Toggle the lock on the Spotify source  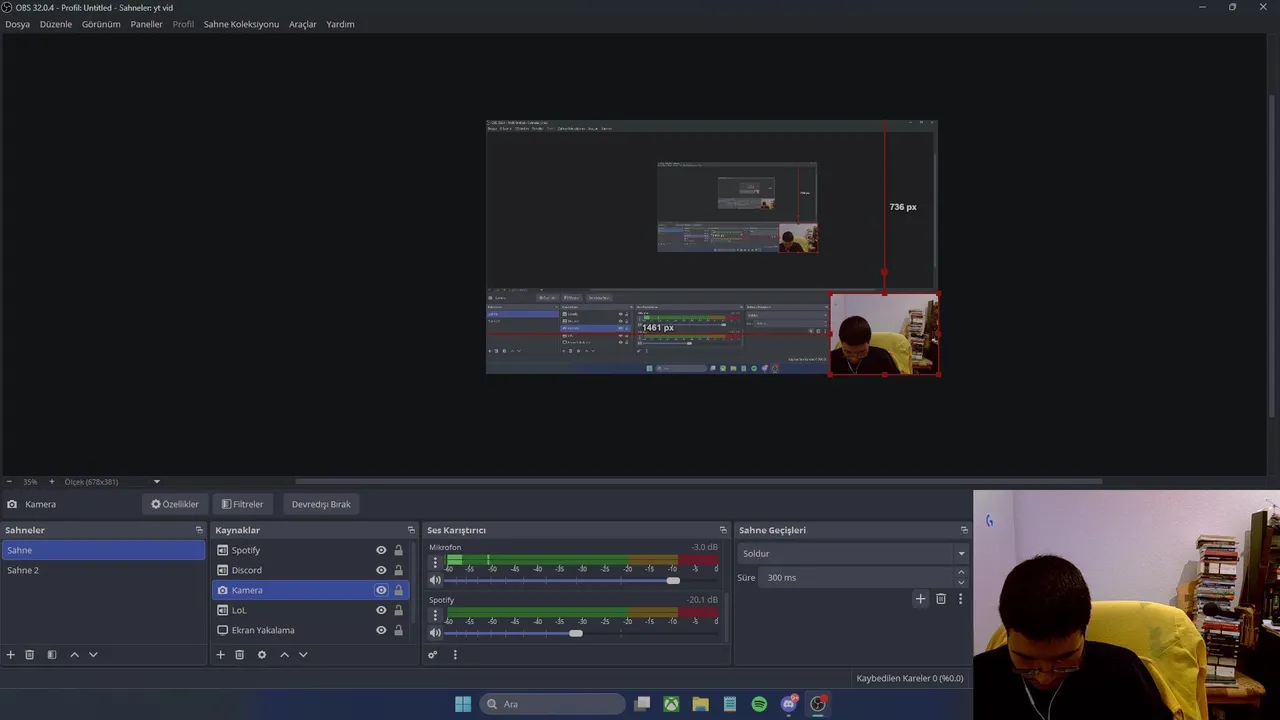[x=399, y=550]
